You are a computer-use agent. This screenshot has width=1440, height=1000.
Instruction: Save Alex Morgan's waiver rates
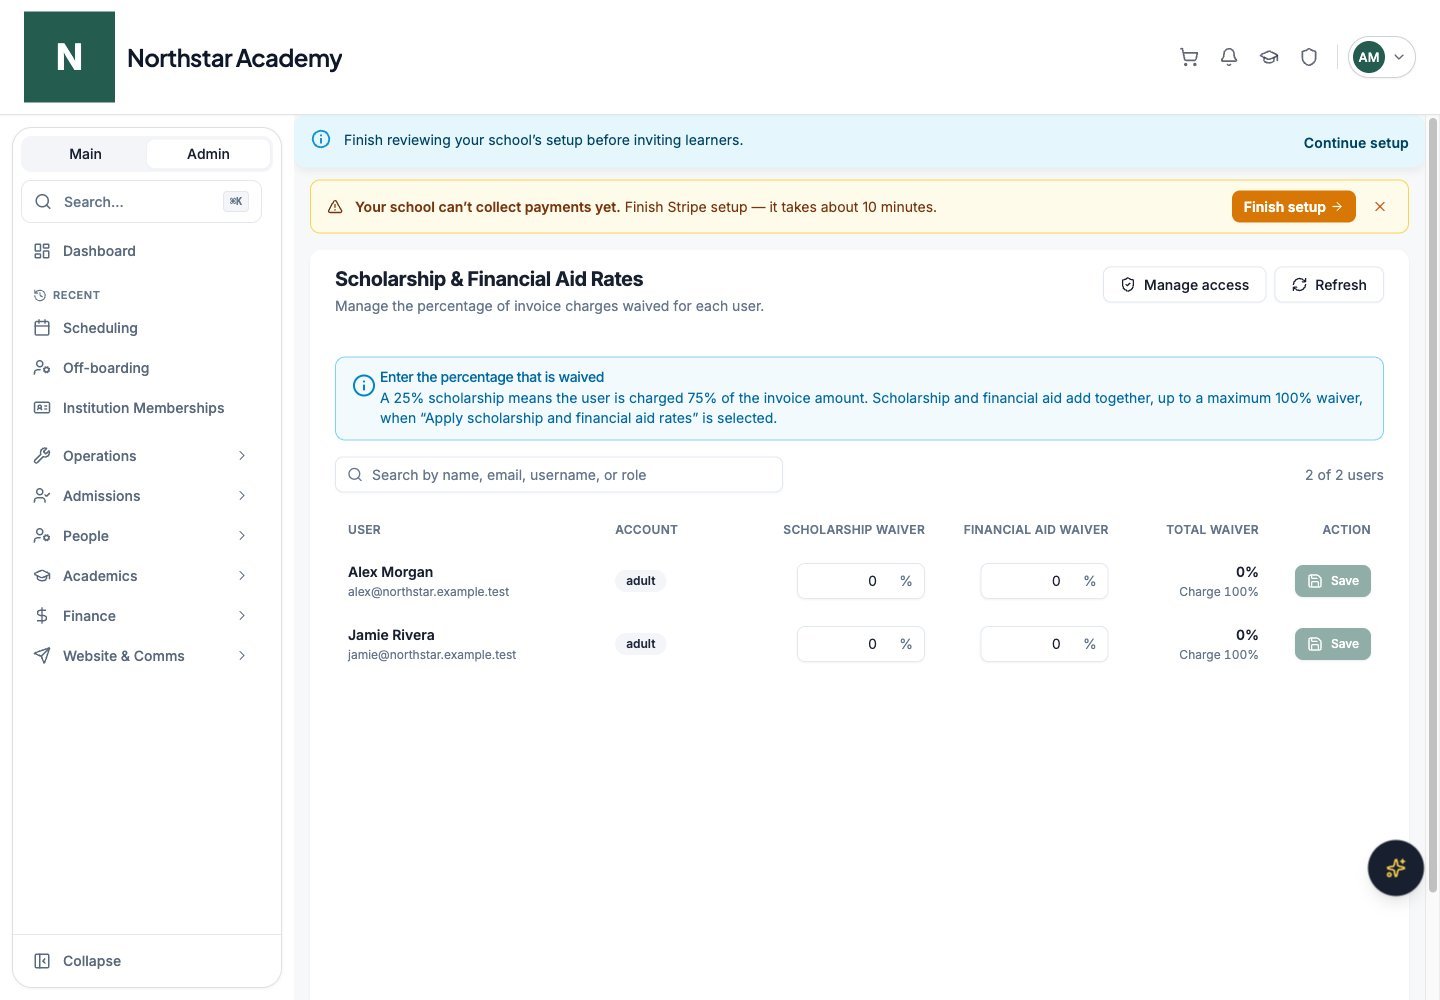pos(1333,581)
